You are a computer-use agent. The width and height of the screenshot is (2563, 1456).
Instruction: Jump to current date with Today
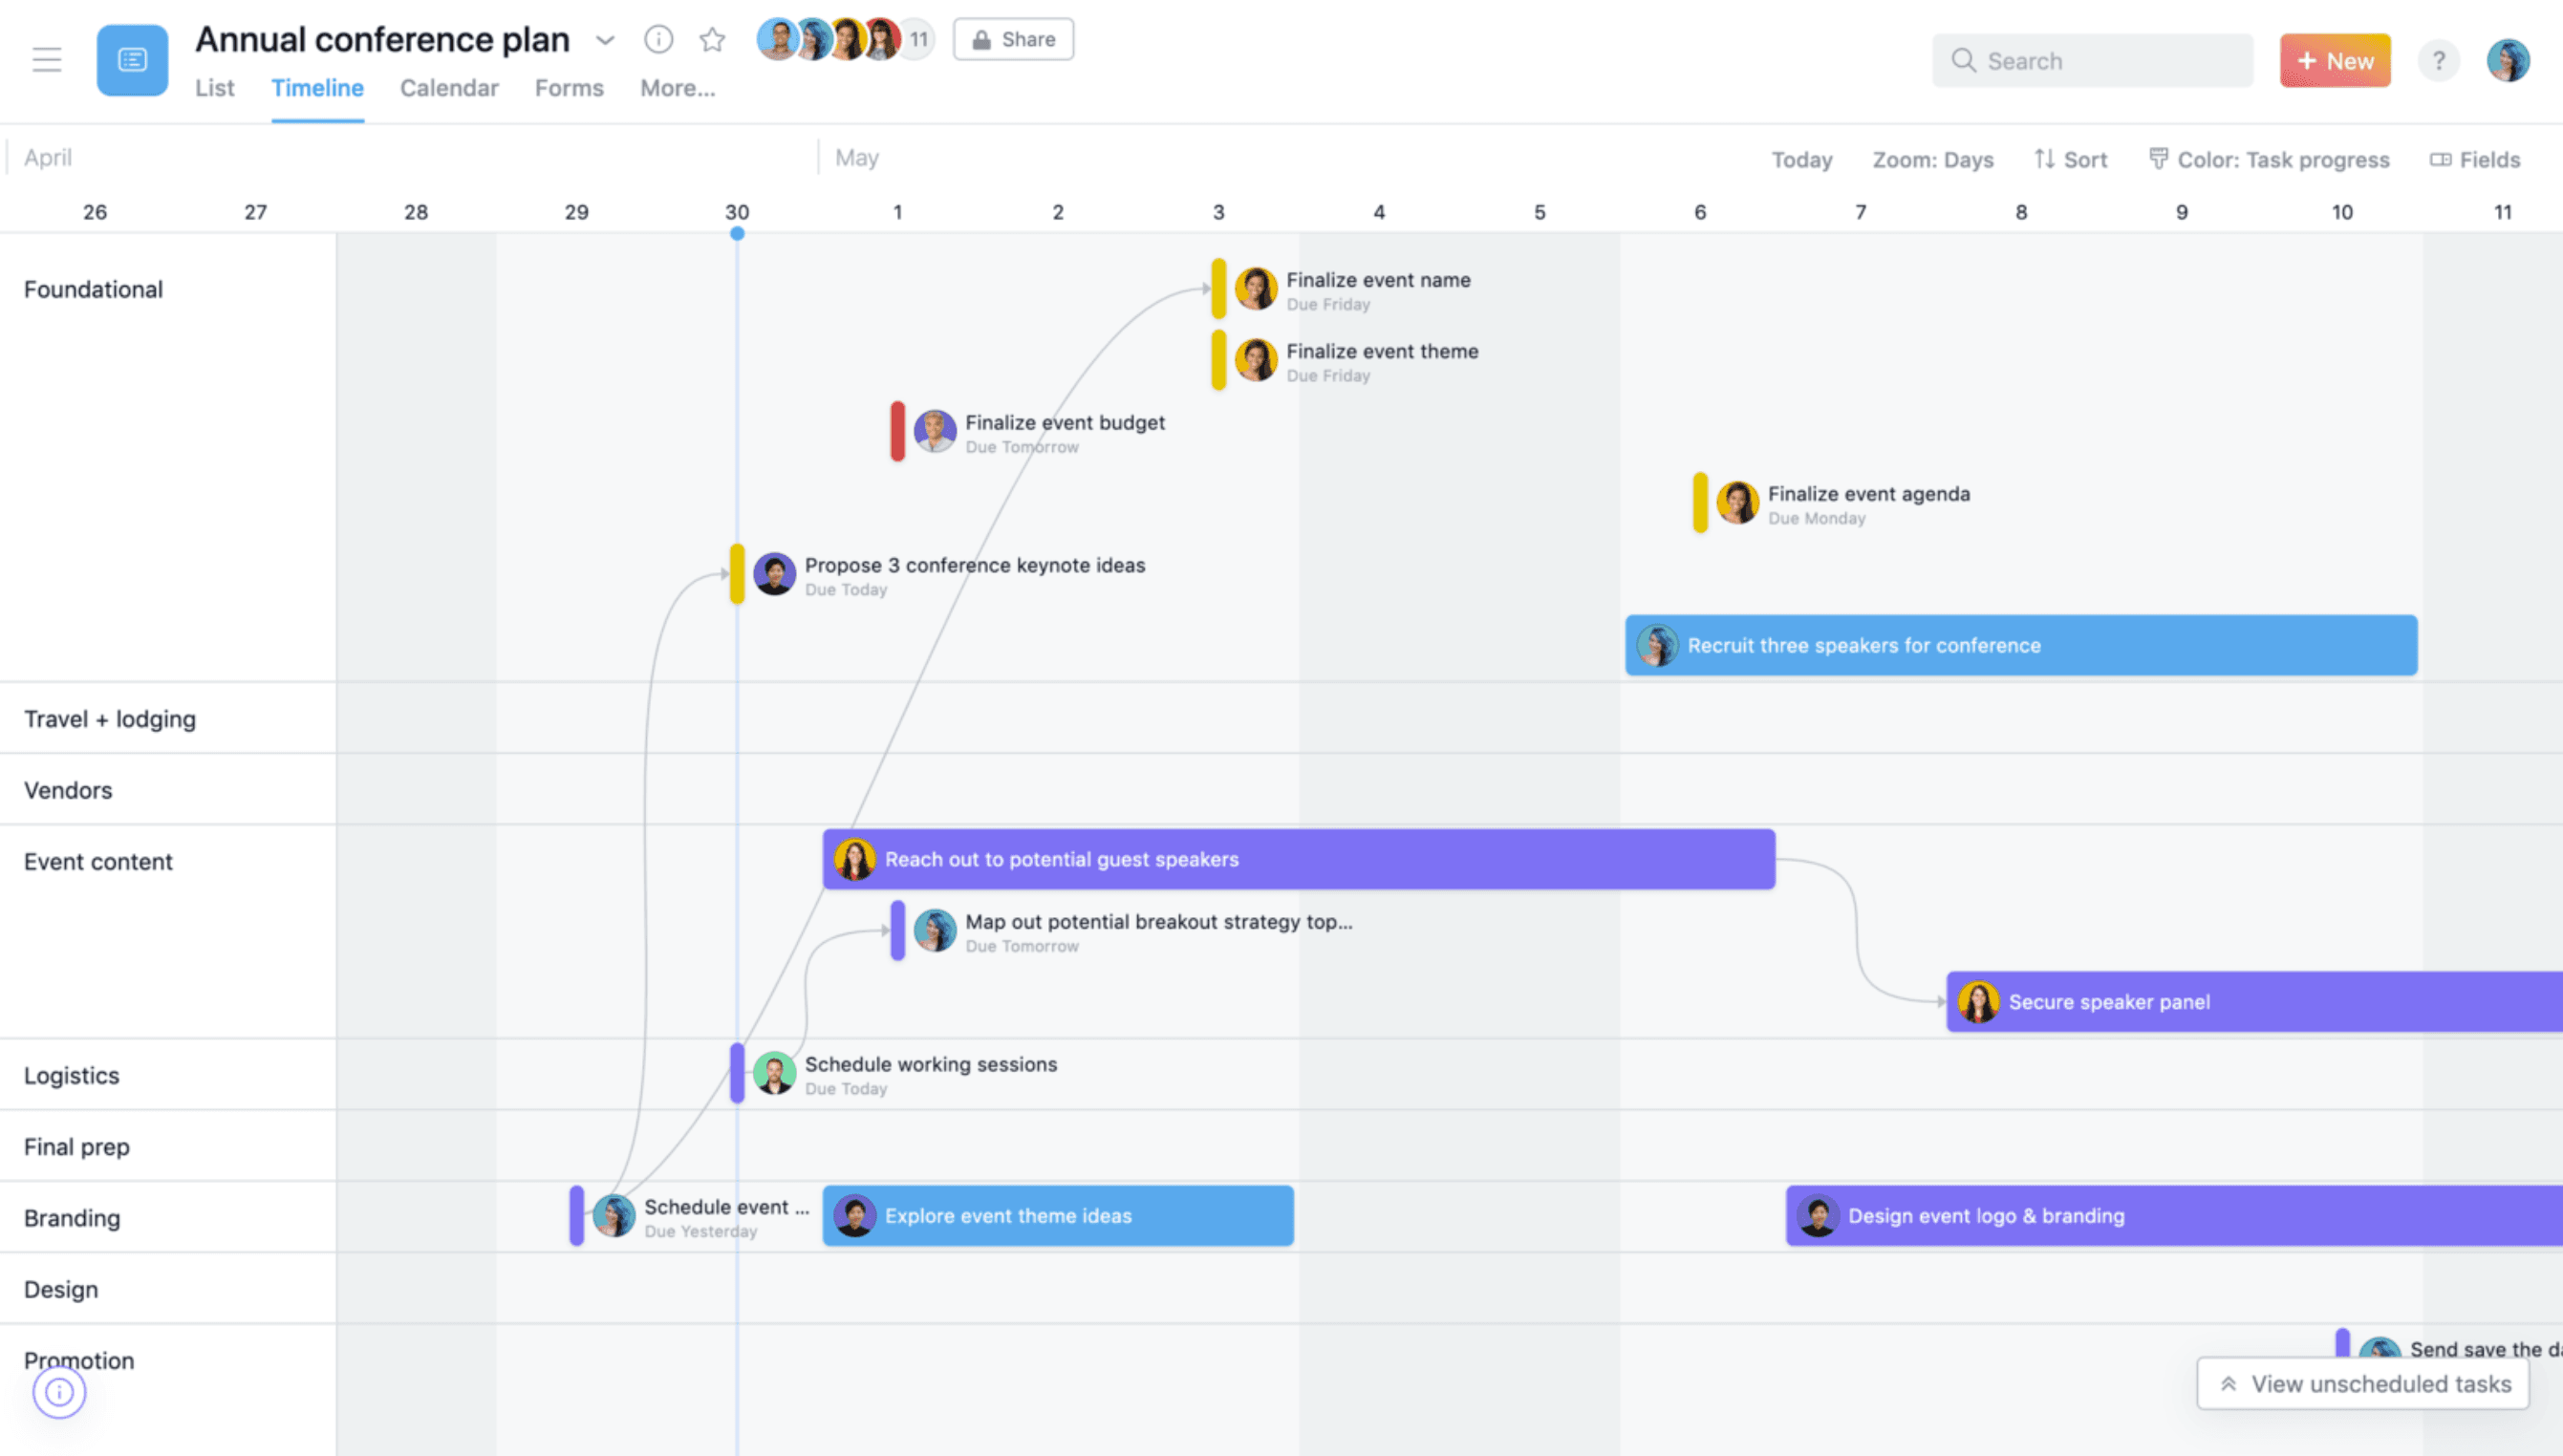pyautogui.click(x=1802, y=159)
